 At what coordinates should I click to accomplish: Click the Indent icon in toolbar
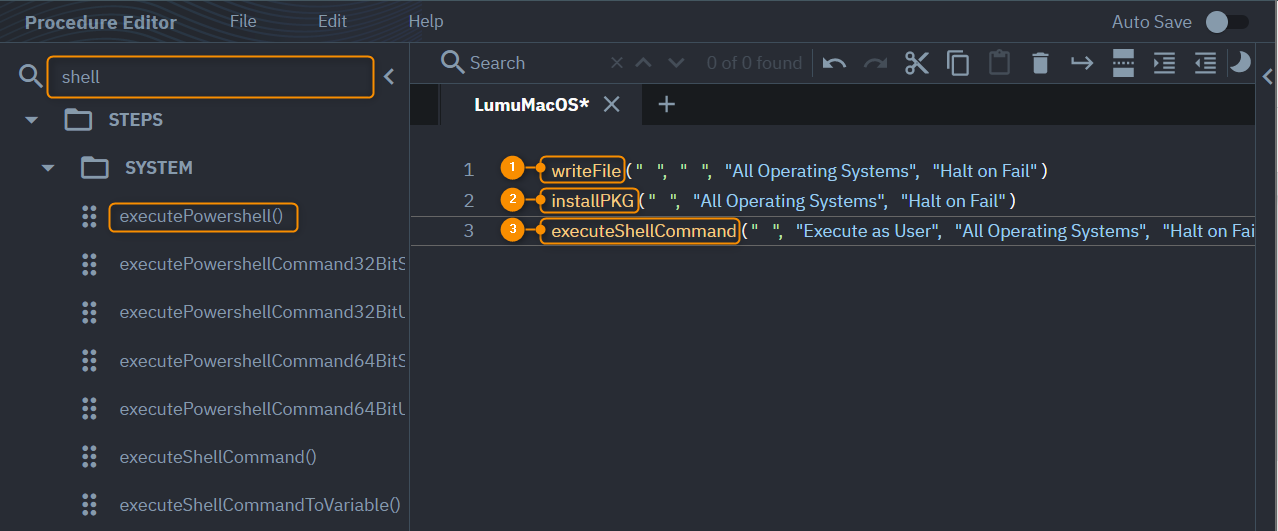(1164, 63)
